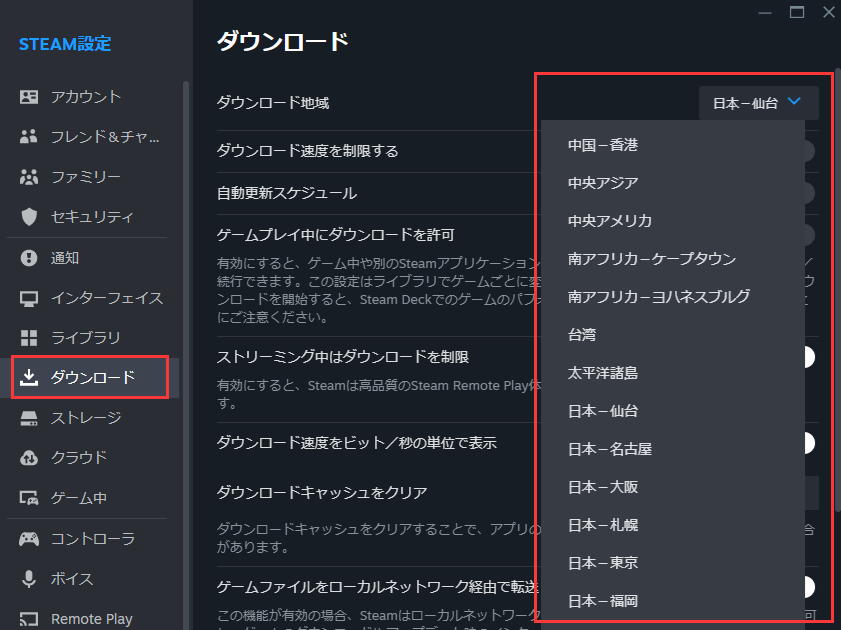This screenshot has height=630, width=841.
Task: Click the Library grid icon
Action: click(29, 338)
